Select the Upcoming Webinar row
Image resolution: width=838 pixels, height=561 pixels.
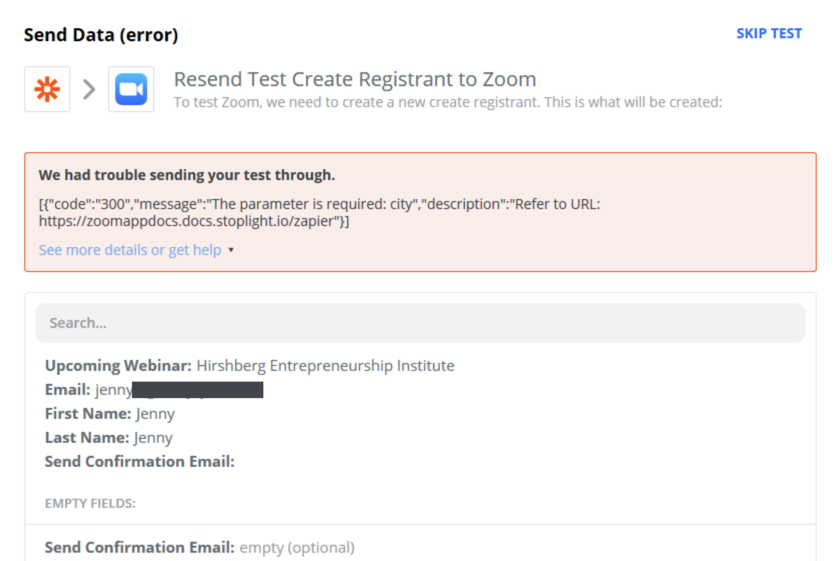pyautogui.click(x=250, y=365)
